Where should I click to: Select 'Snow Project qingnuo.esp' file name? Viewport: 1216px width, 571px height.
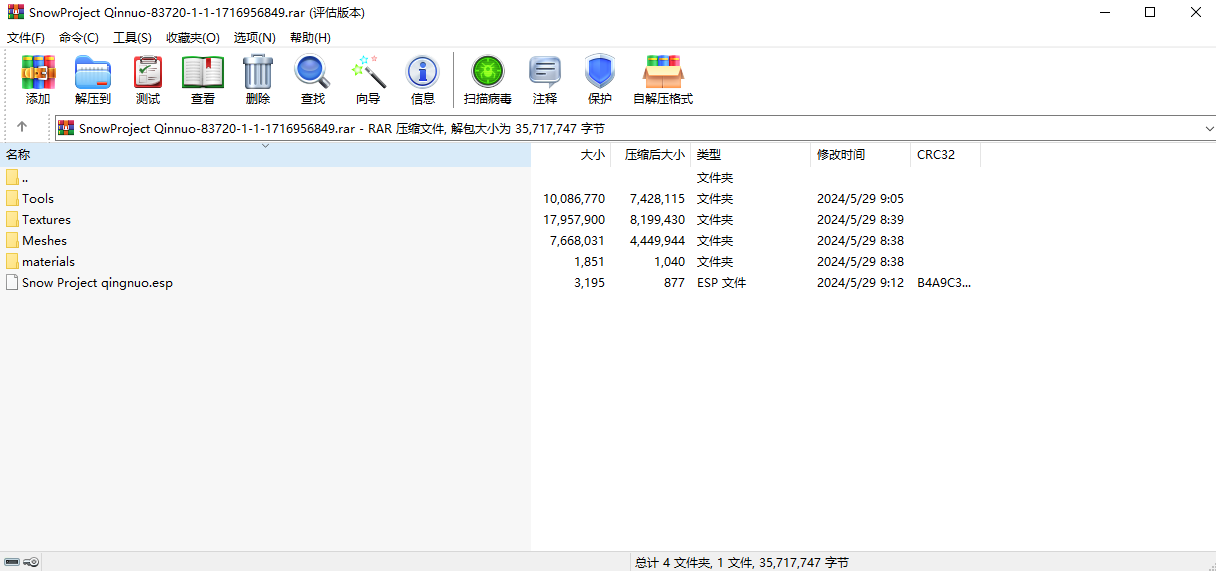[x=97, y=282]
